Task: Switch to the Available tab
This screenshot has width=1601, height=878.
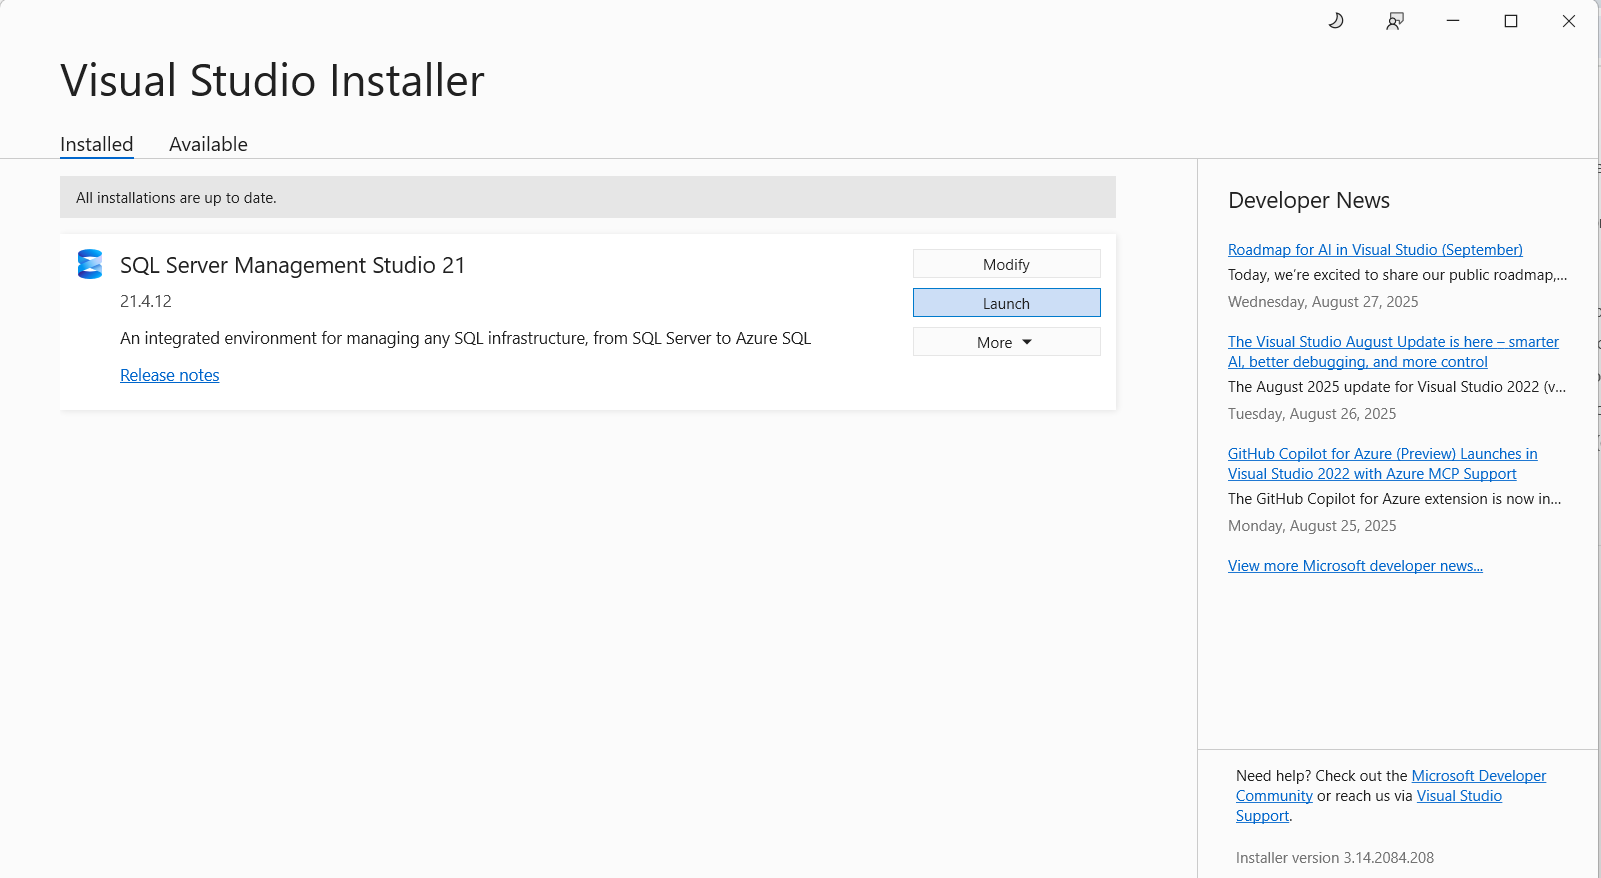Action: [208, 144]
